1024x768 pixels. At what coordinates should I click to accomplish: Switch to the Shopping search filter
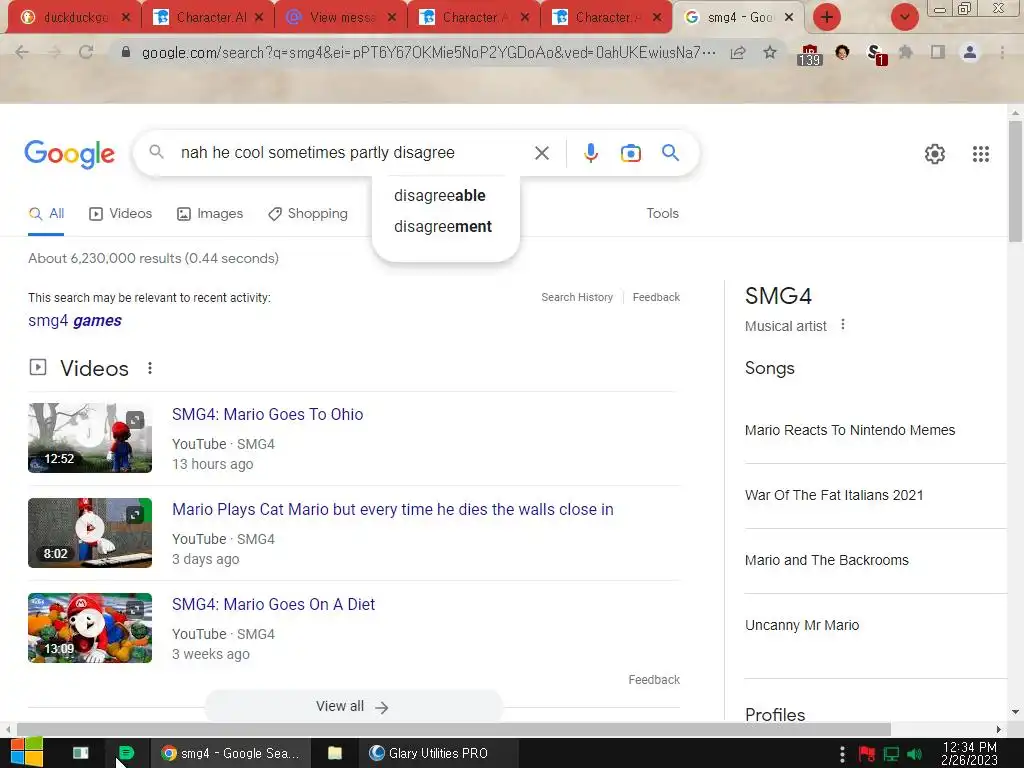tap(308, 214)
